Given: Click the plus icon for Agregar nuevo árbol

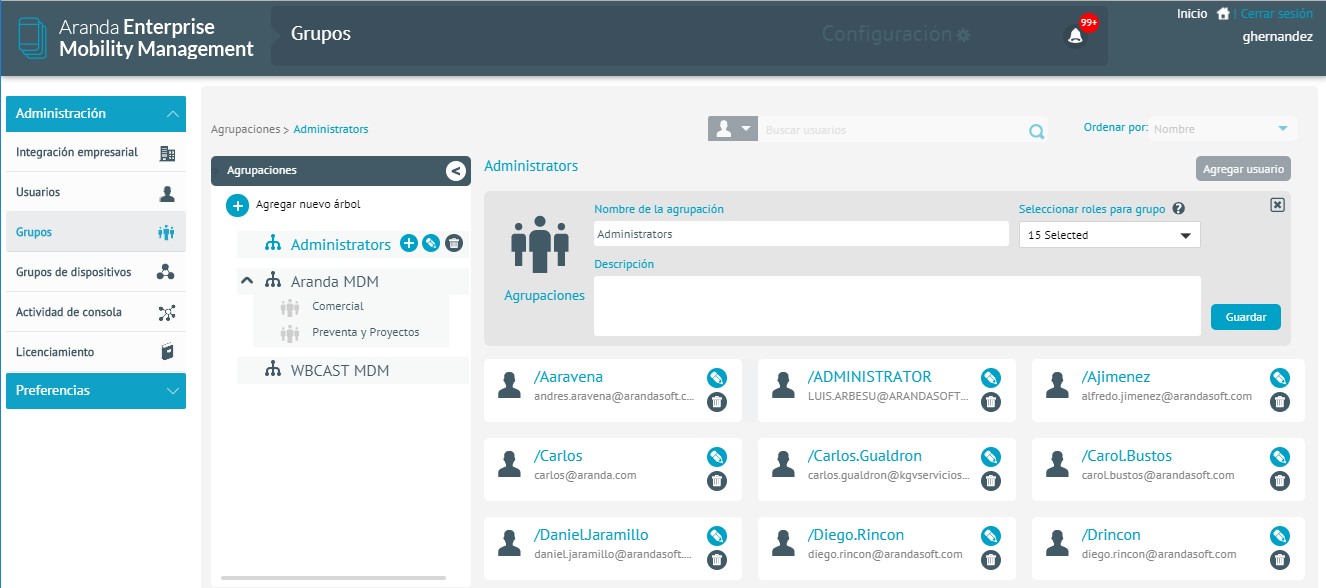Looking at the screenshot, I should [237, 206].
